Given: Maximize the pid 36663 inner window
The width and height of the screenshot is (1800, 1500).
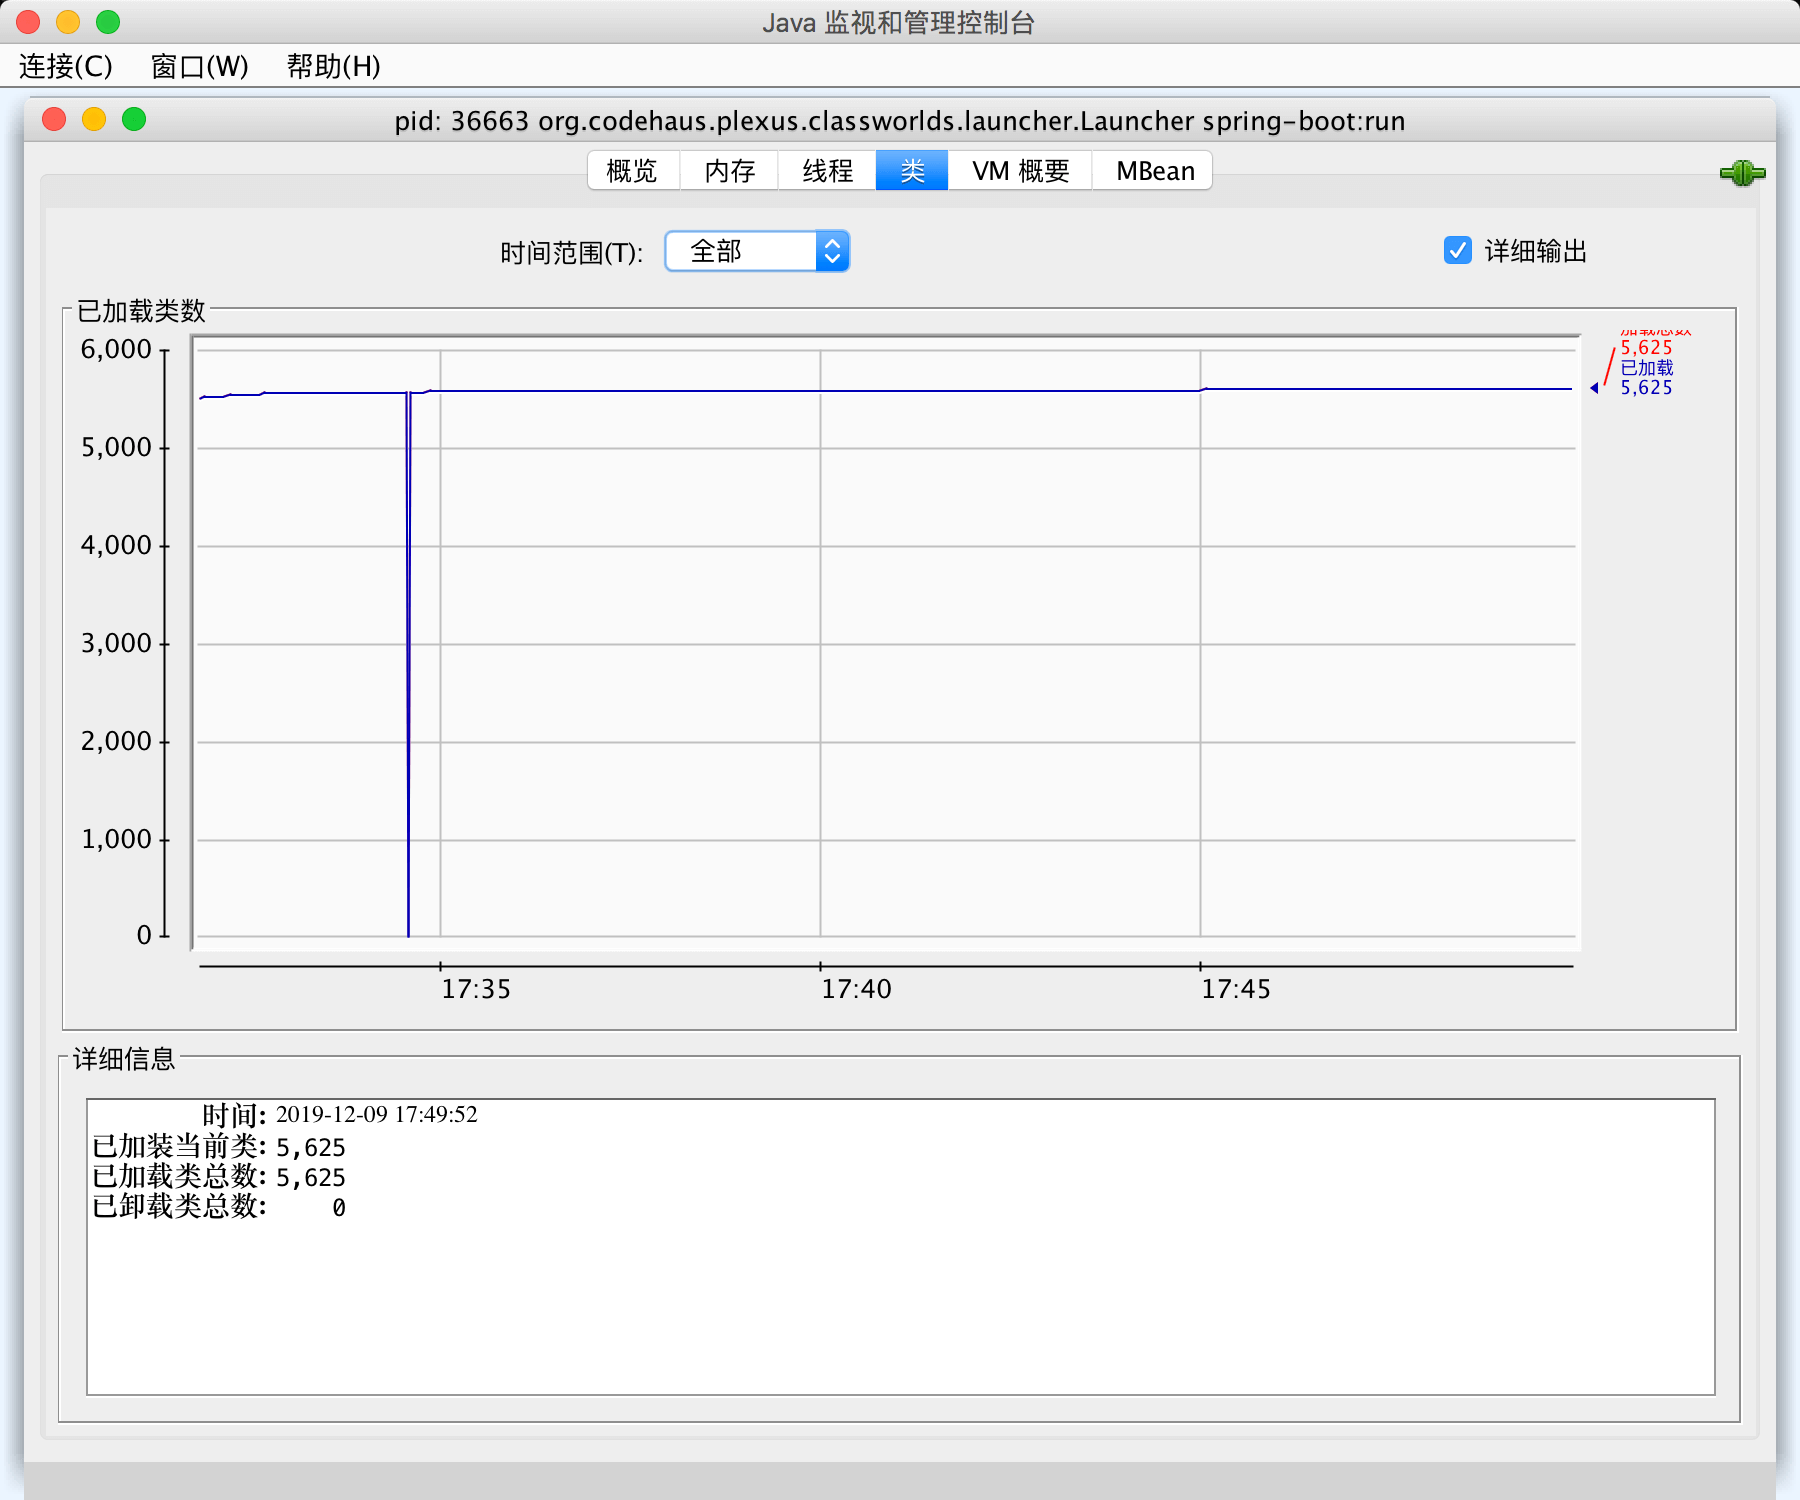Looking at the screenshot, I should tap(134, 120).
